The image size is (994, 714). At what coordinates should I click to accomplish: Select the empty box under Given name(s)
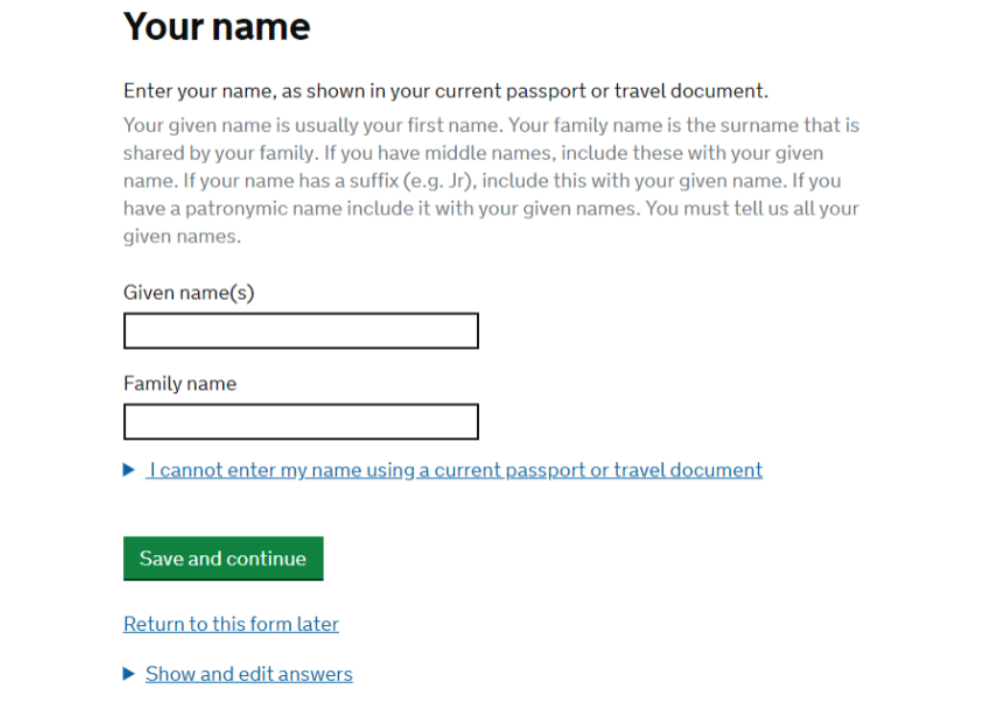[301, 331]
